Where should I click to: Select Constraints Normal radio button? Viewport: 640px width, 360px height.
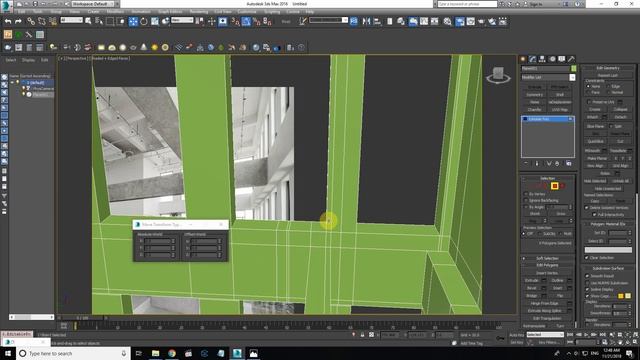click(x=608, y=93)
